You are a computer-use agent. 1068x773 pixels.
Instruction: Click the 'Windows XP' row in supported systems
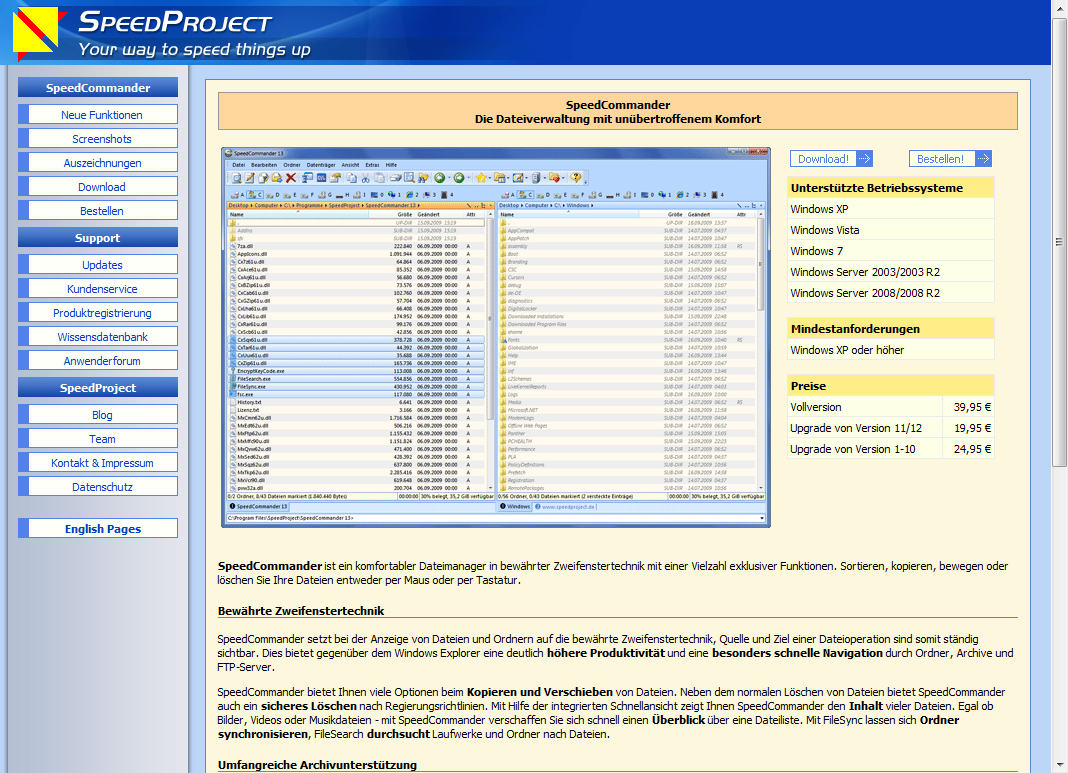(890, 209)
